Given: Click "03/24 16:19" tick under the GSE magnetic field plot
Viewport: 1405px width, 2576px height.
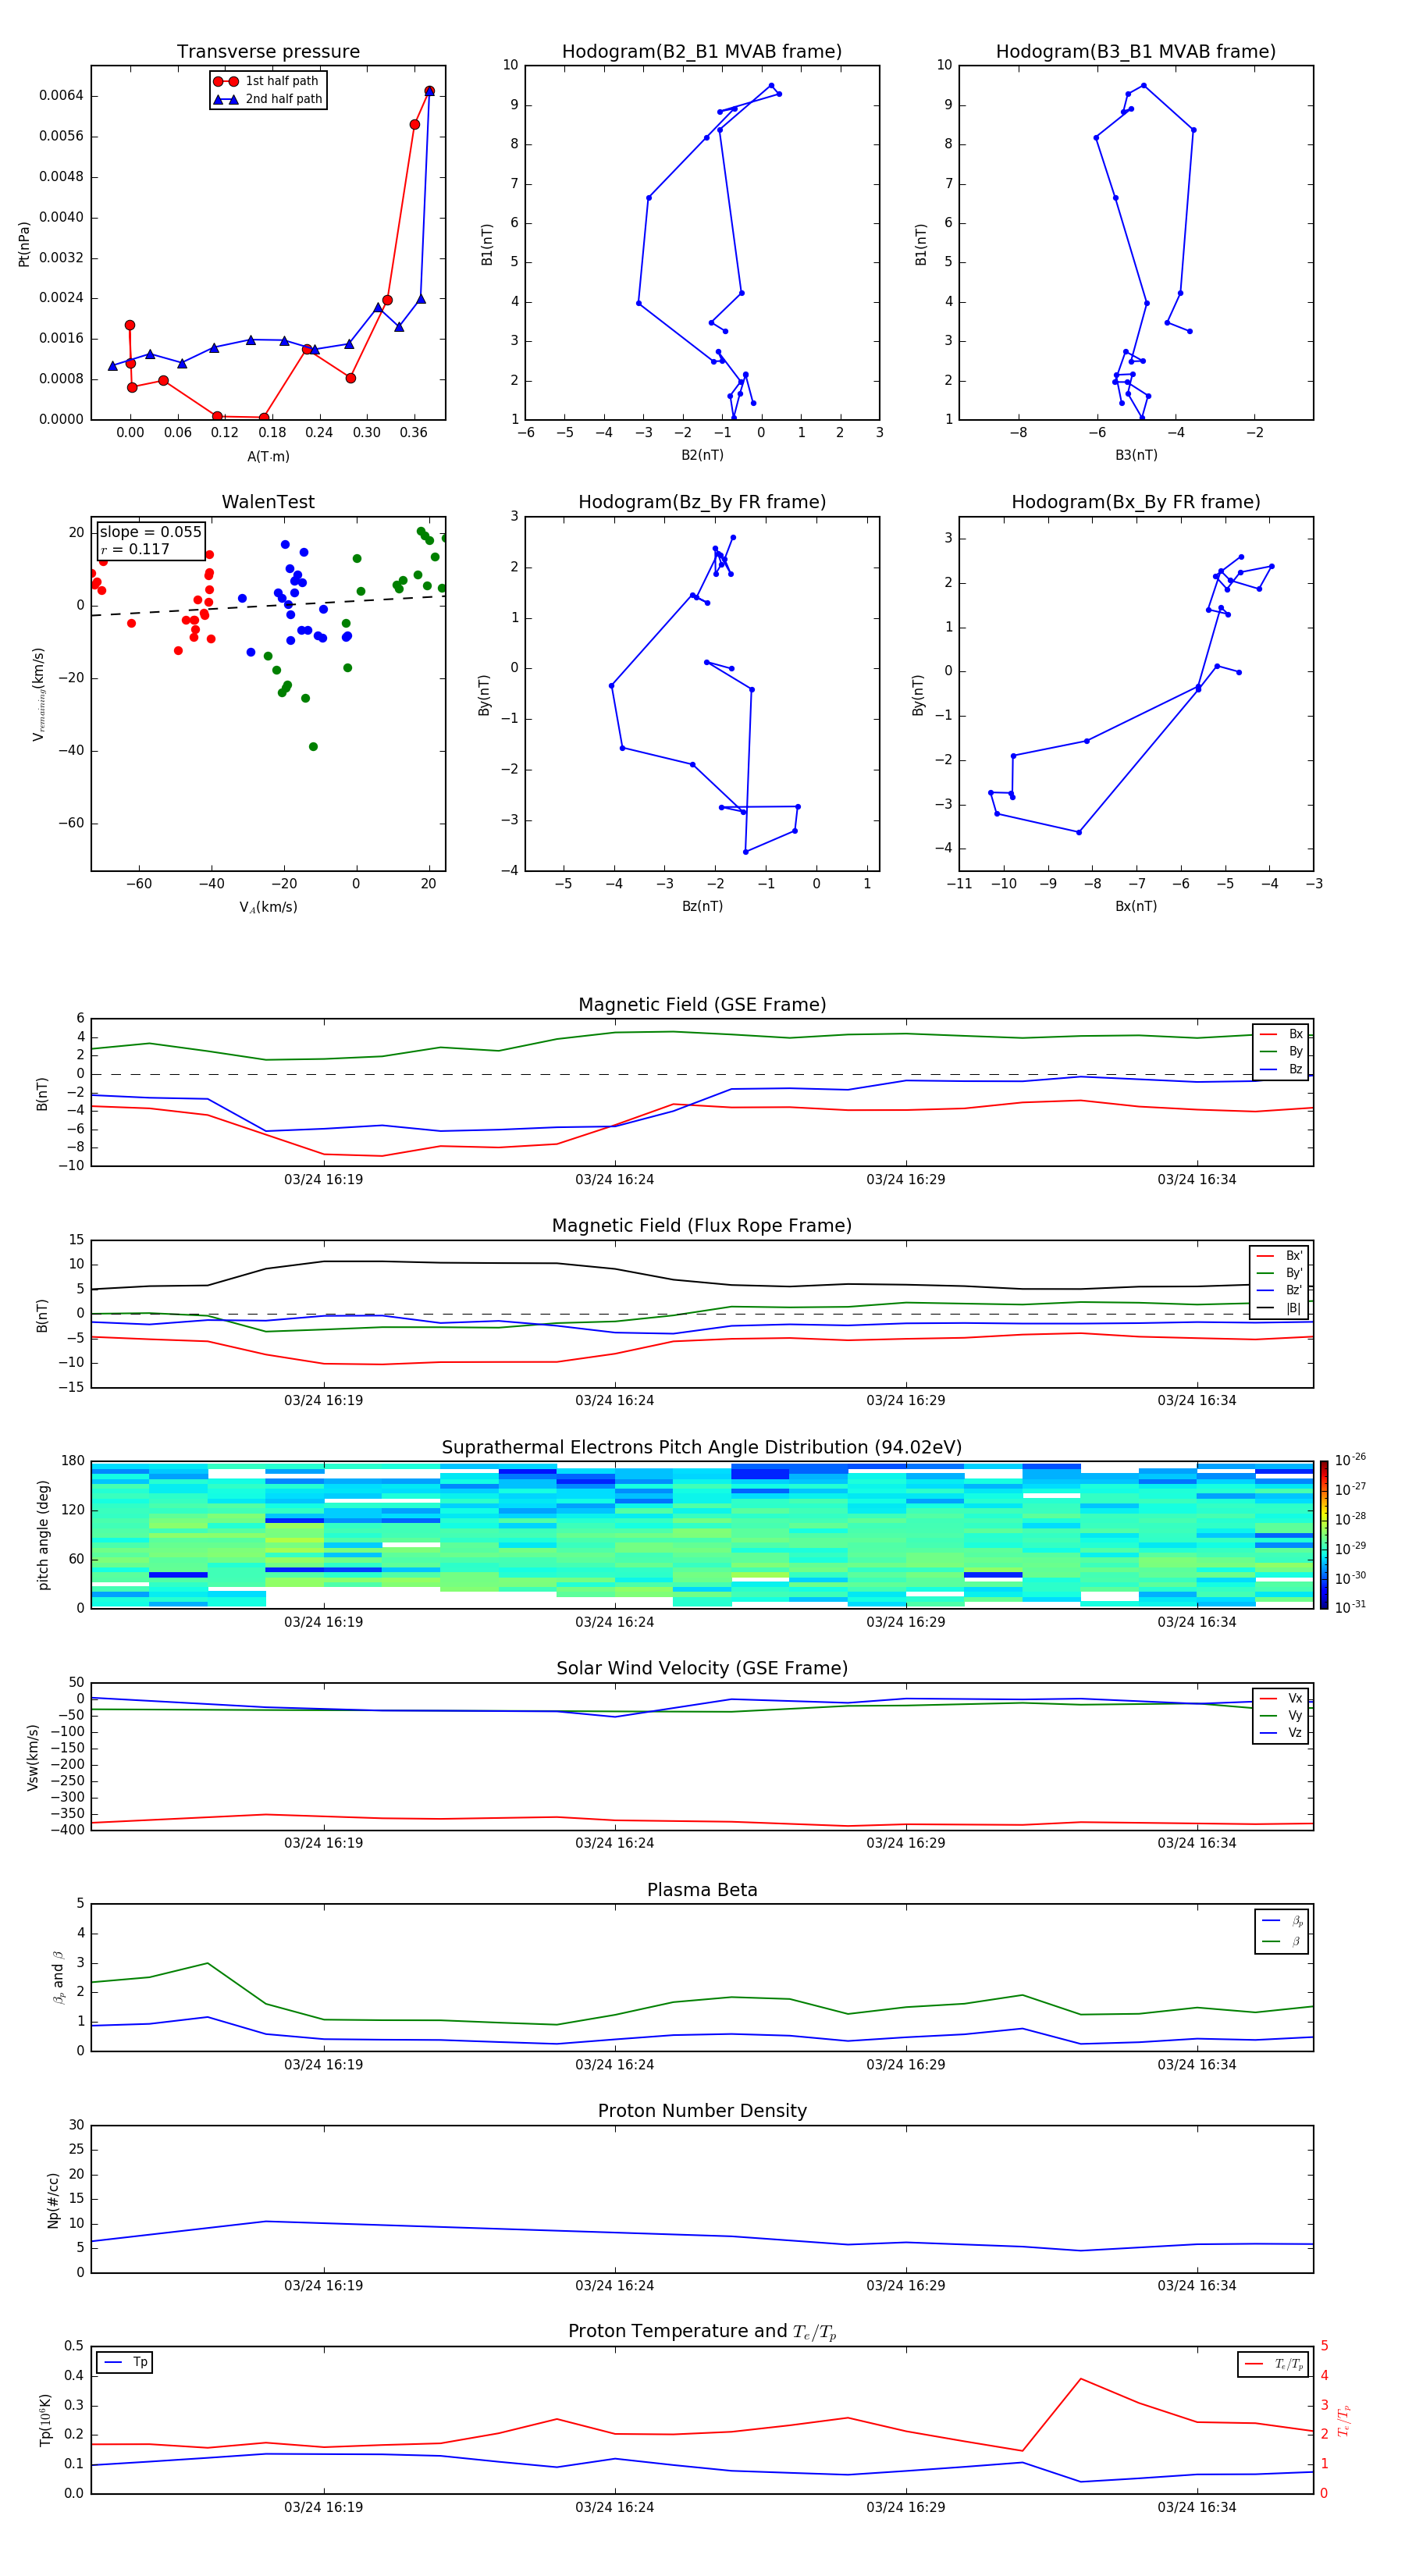Looking at the screenshot, I should [x=323, y=1180].
